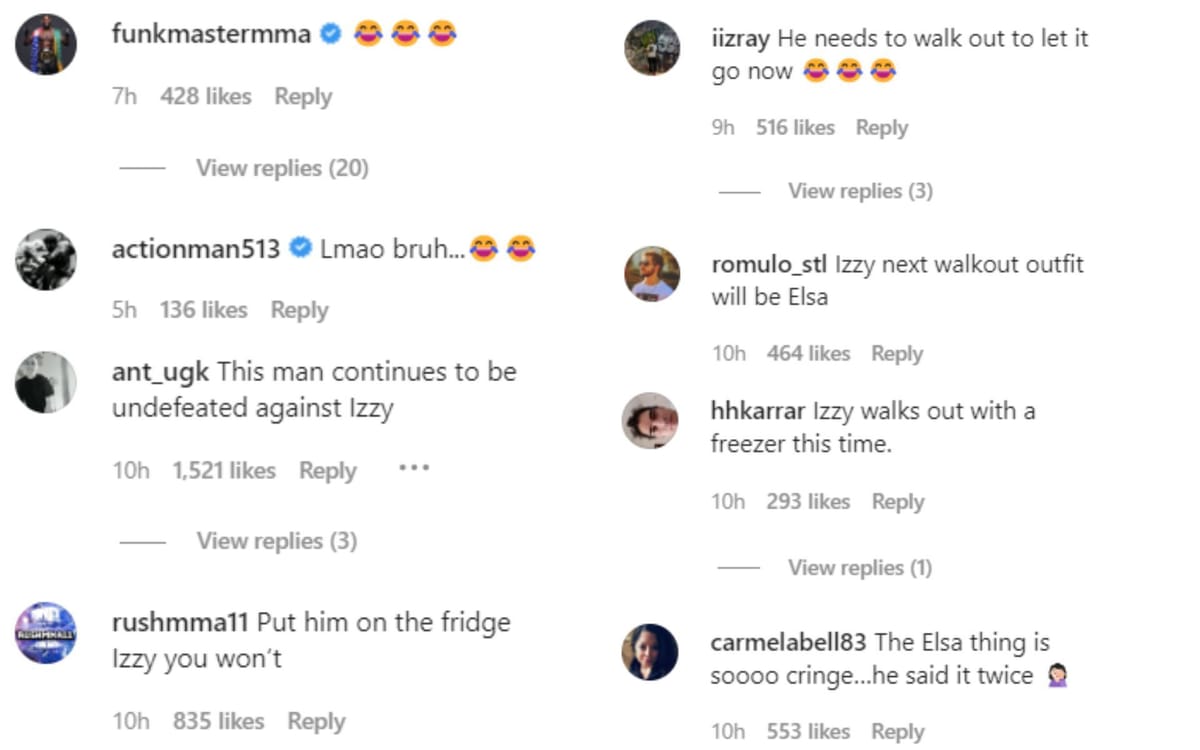The width and height of the screenshot is (1200, 750).
Task: Click 516 likes on iizray's comment
Action: click(x=797, y=127)
